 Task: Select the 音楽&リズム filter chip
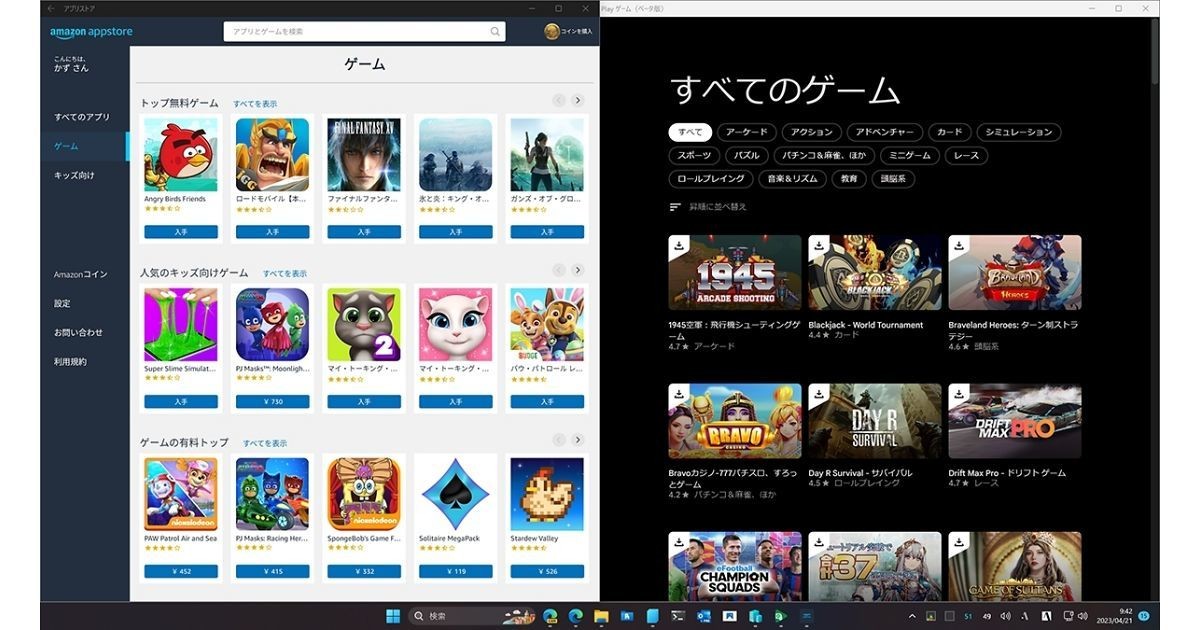794,179
